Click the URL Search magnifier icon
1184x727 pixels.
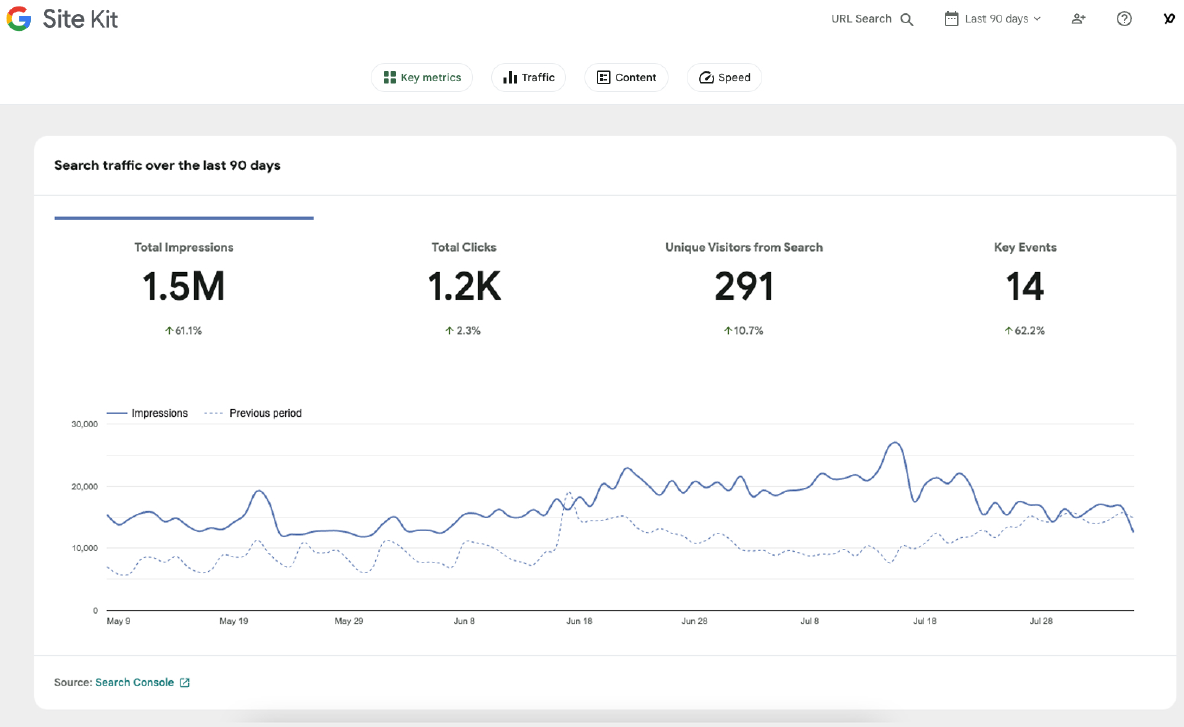point(907,19)
